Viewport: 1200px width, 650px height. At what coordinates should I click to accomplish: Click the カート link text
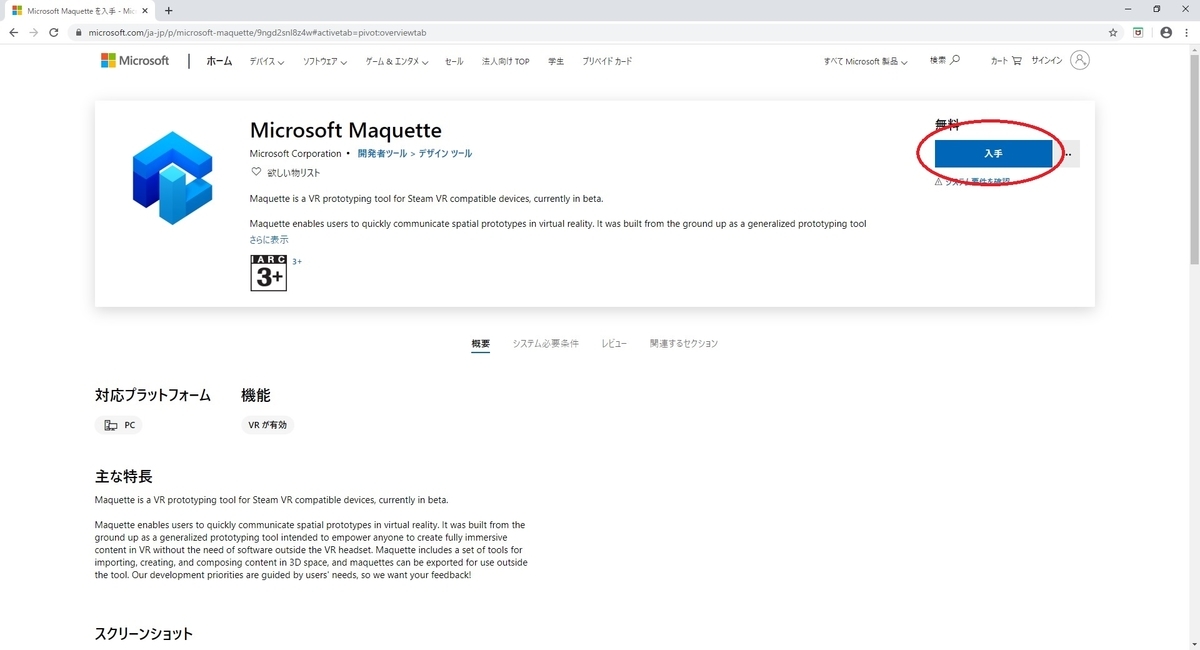999,61
